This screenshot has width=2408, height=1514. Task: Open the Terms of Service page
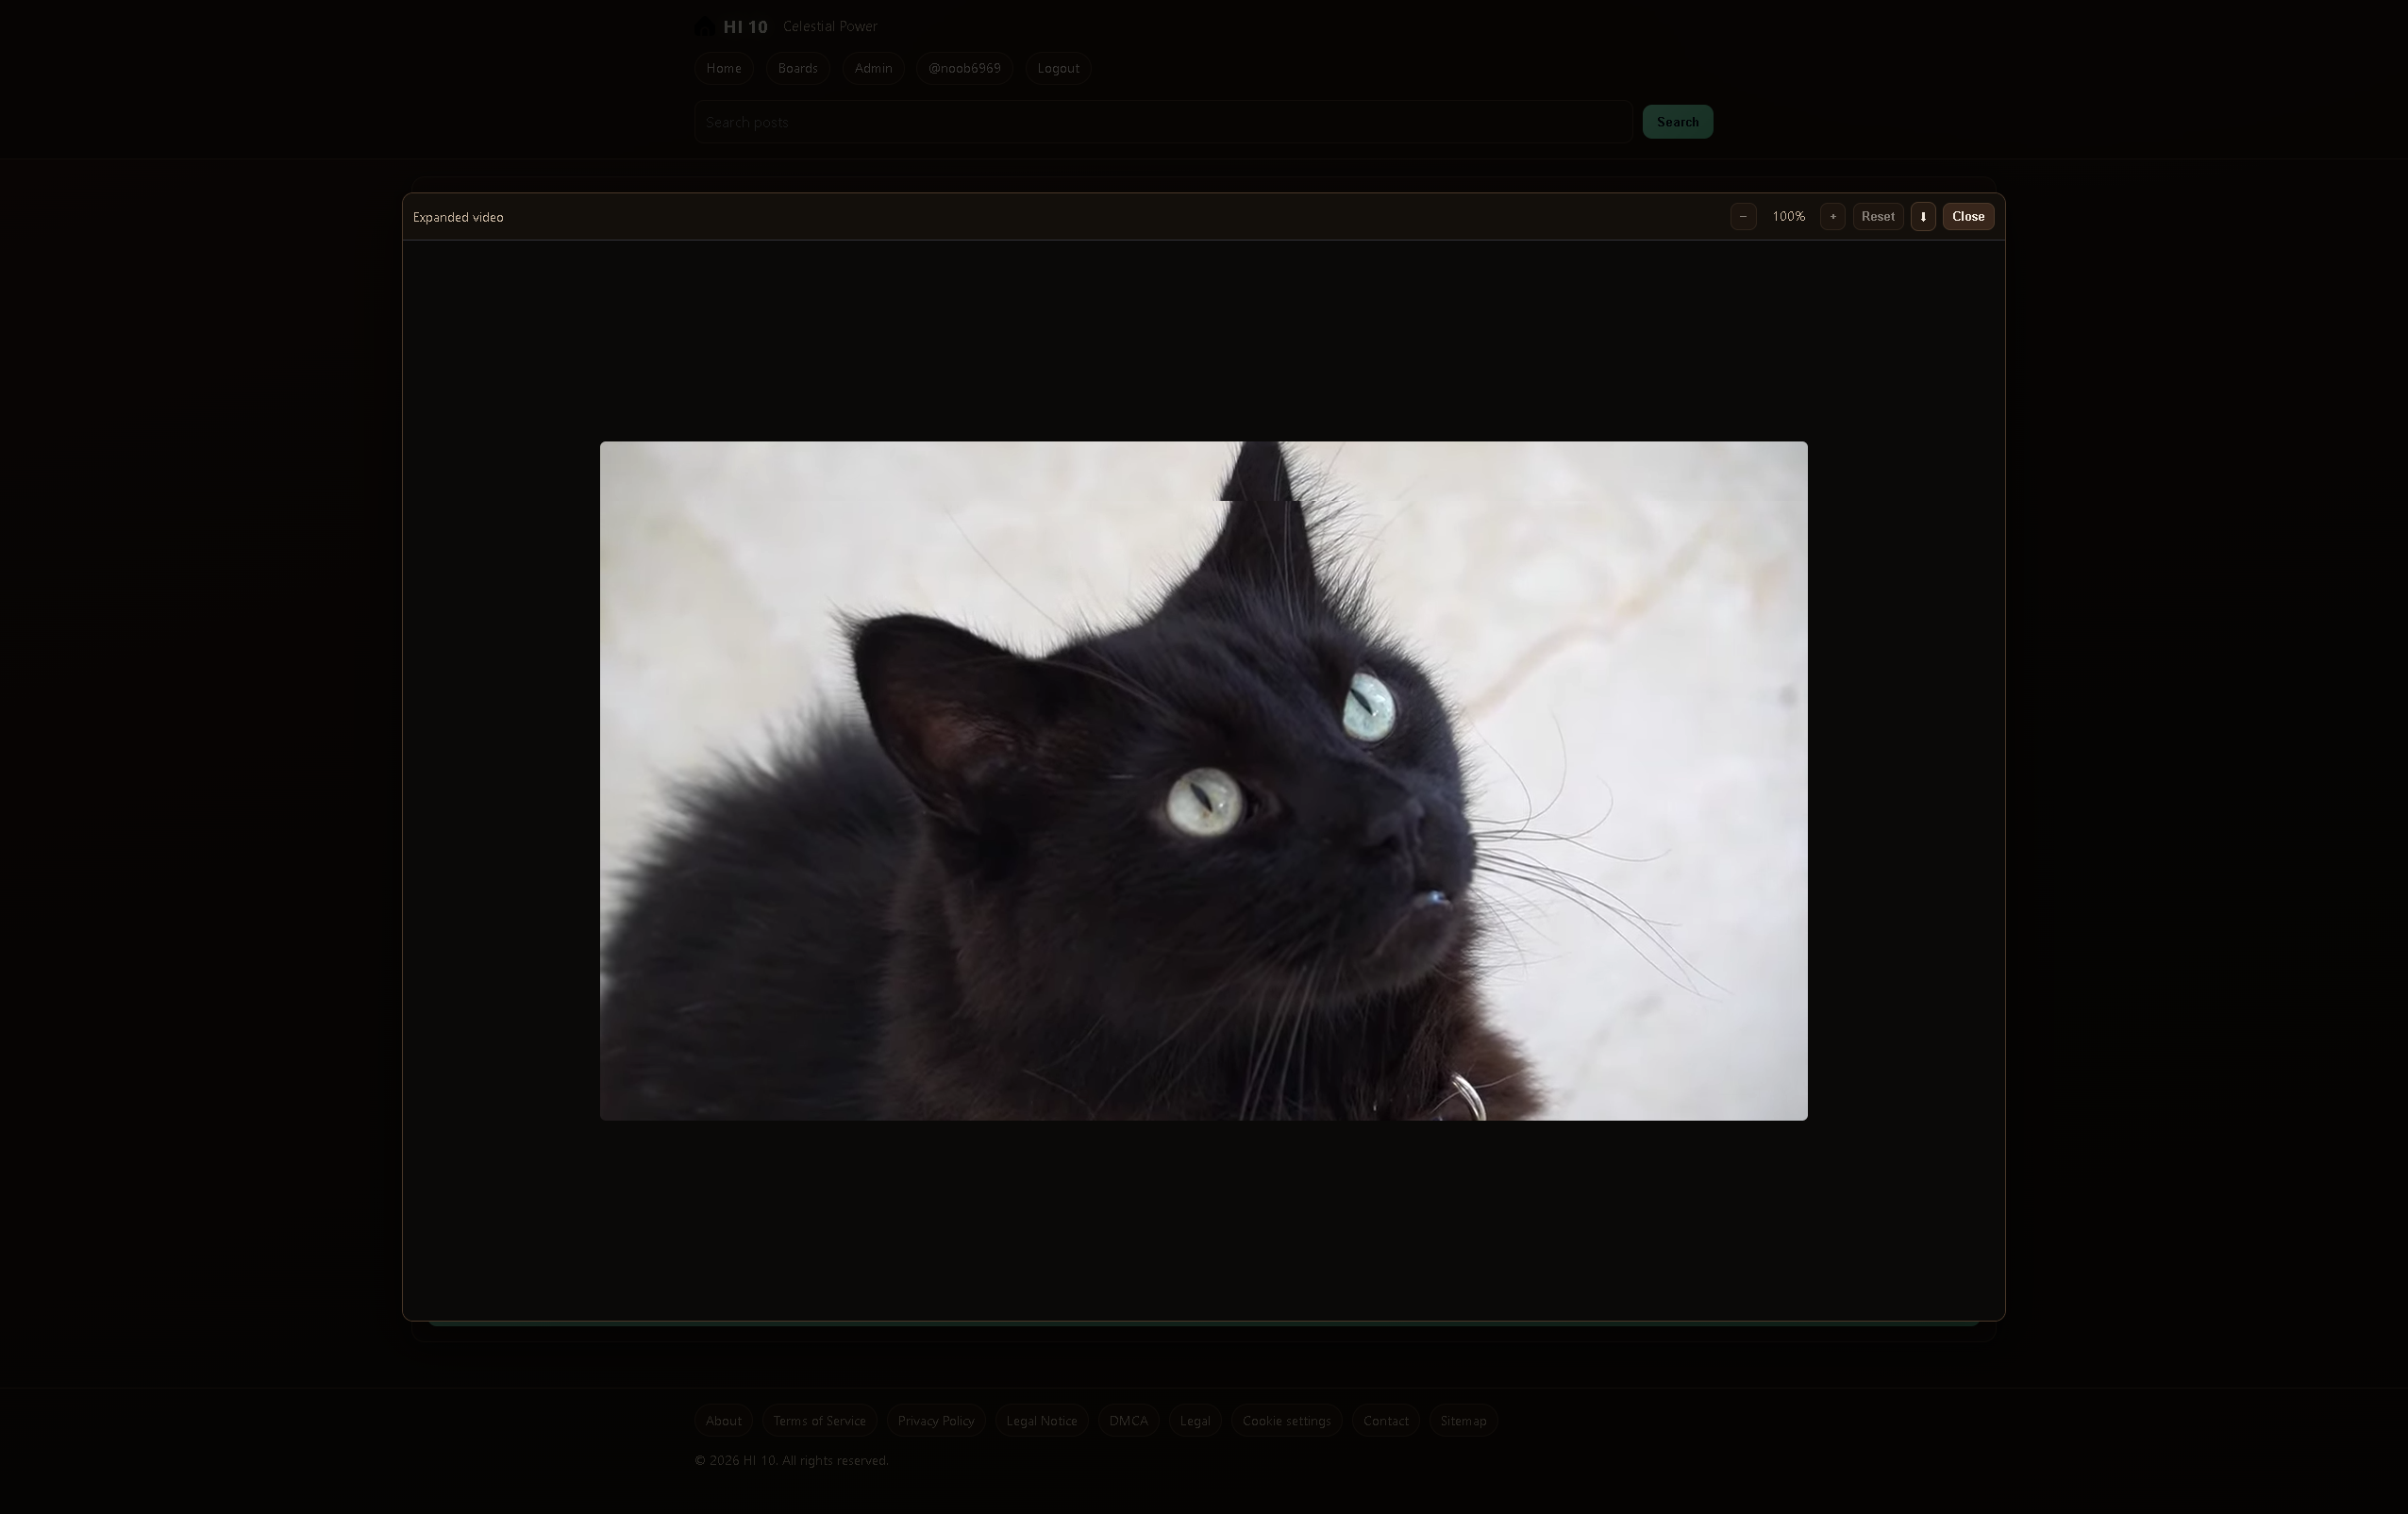(x=819, y=1420)
